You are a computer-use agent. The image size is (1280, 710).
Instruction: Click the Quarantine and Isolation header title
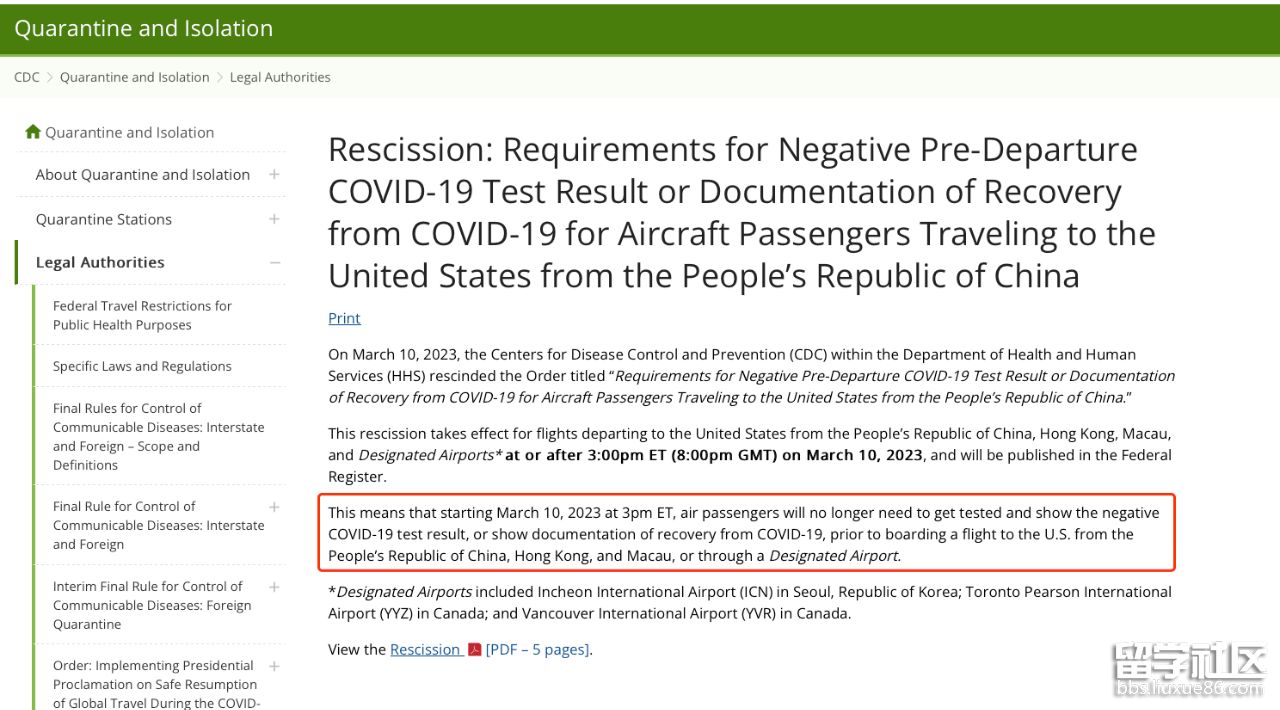coord(143,28)
